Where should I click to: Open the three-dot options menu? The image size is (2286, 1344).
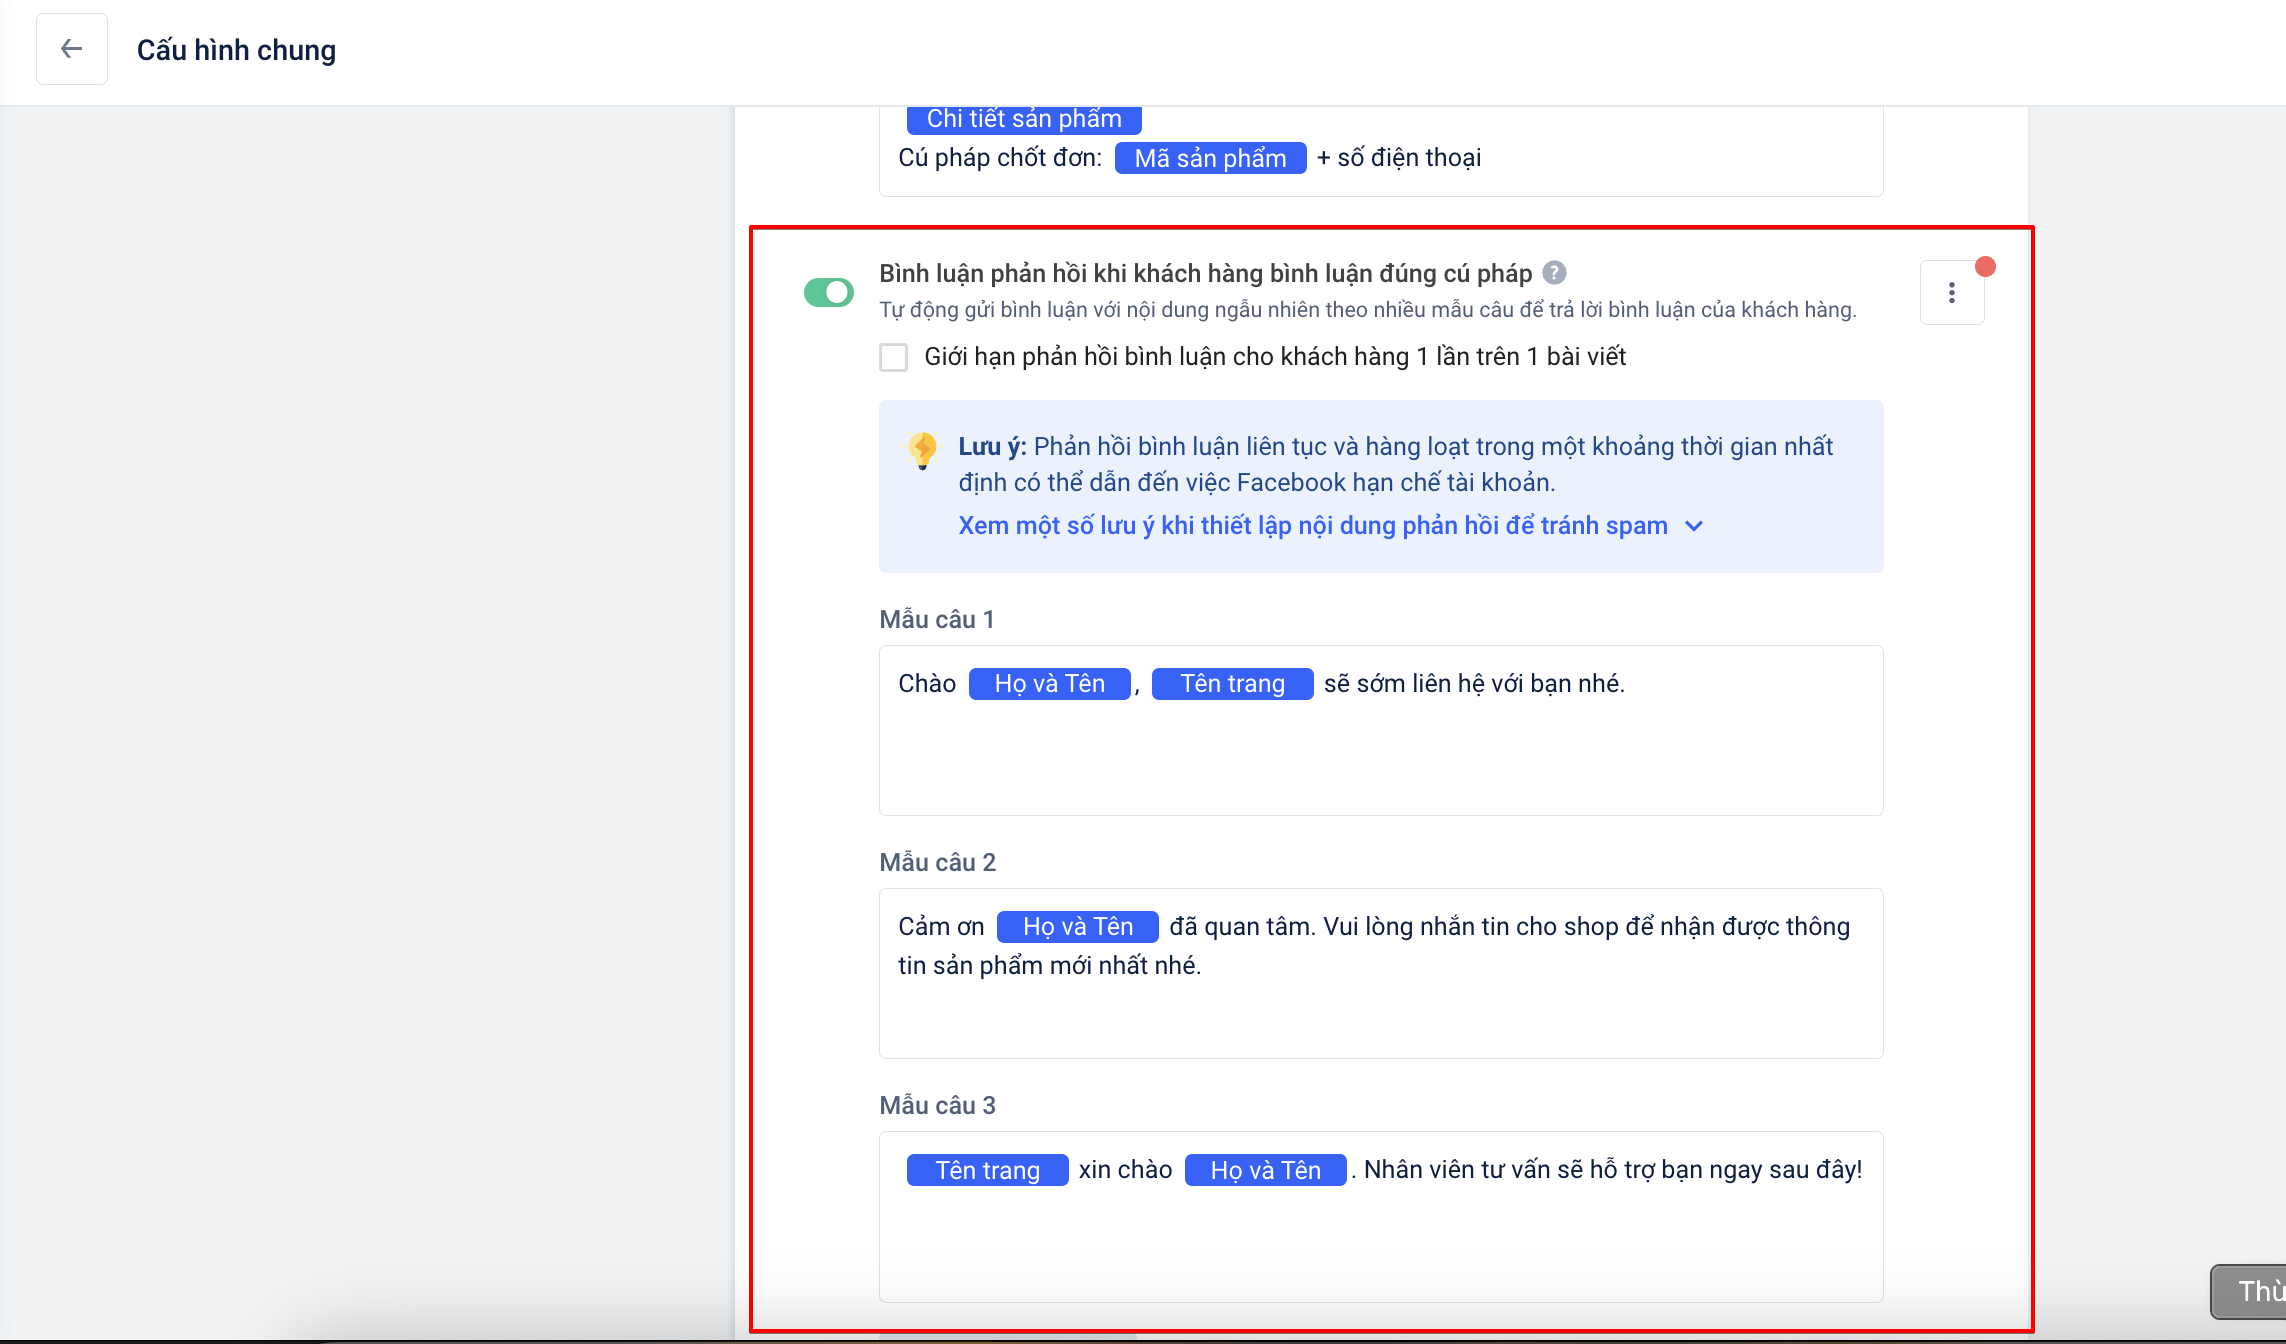pyautogui.click(x=1951, y=293)
